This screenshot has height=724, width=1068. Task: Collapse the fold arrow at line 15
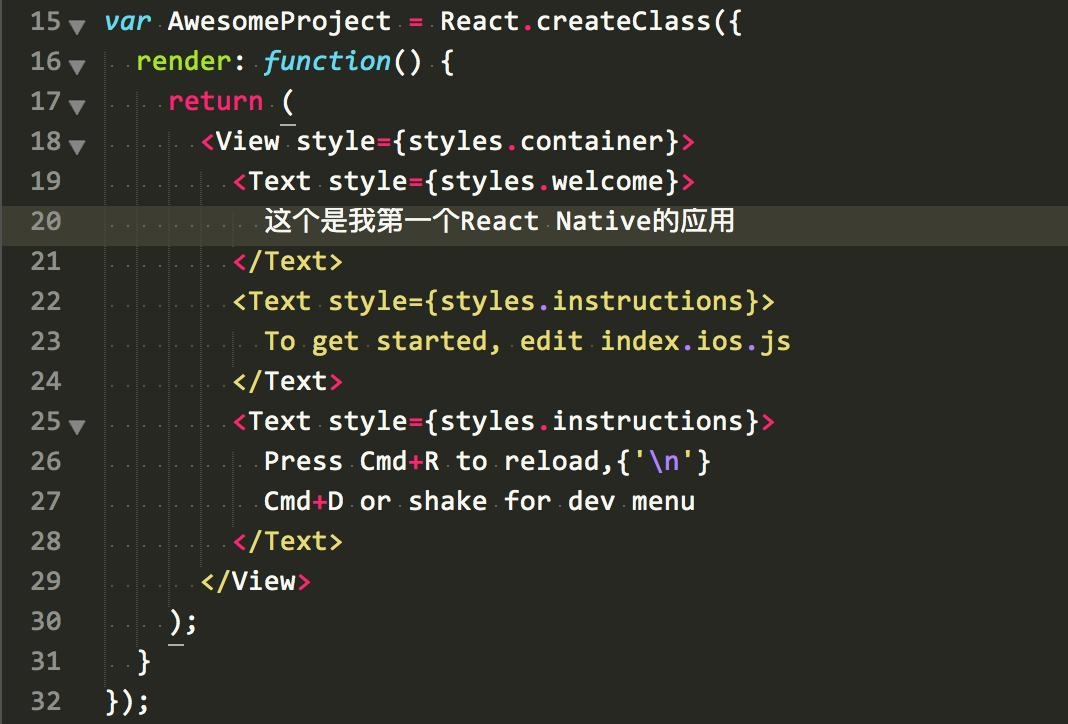pyautogui.click(x=77, y=26)
